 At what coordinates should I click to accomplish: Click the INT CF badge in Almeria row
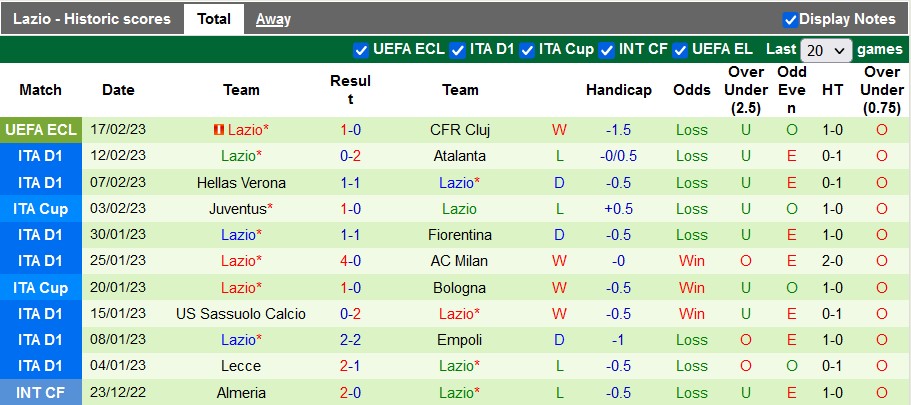pyautogui.click(x=41, y=393)
